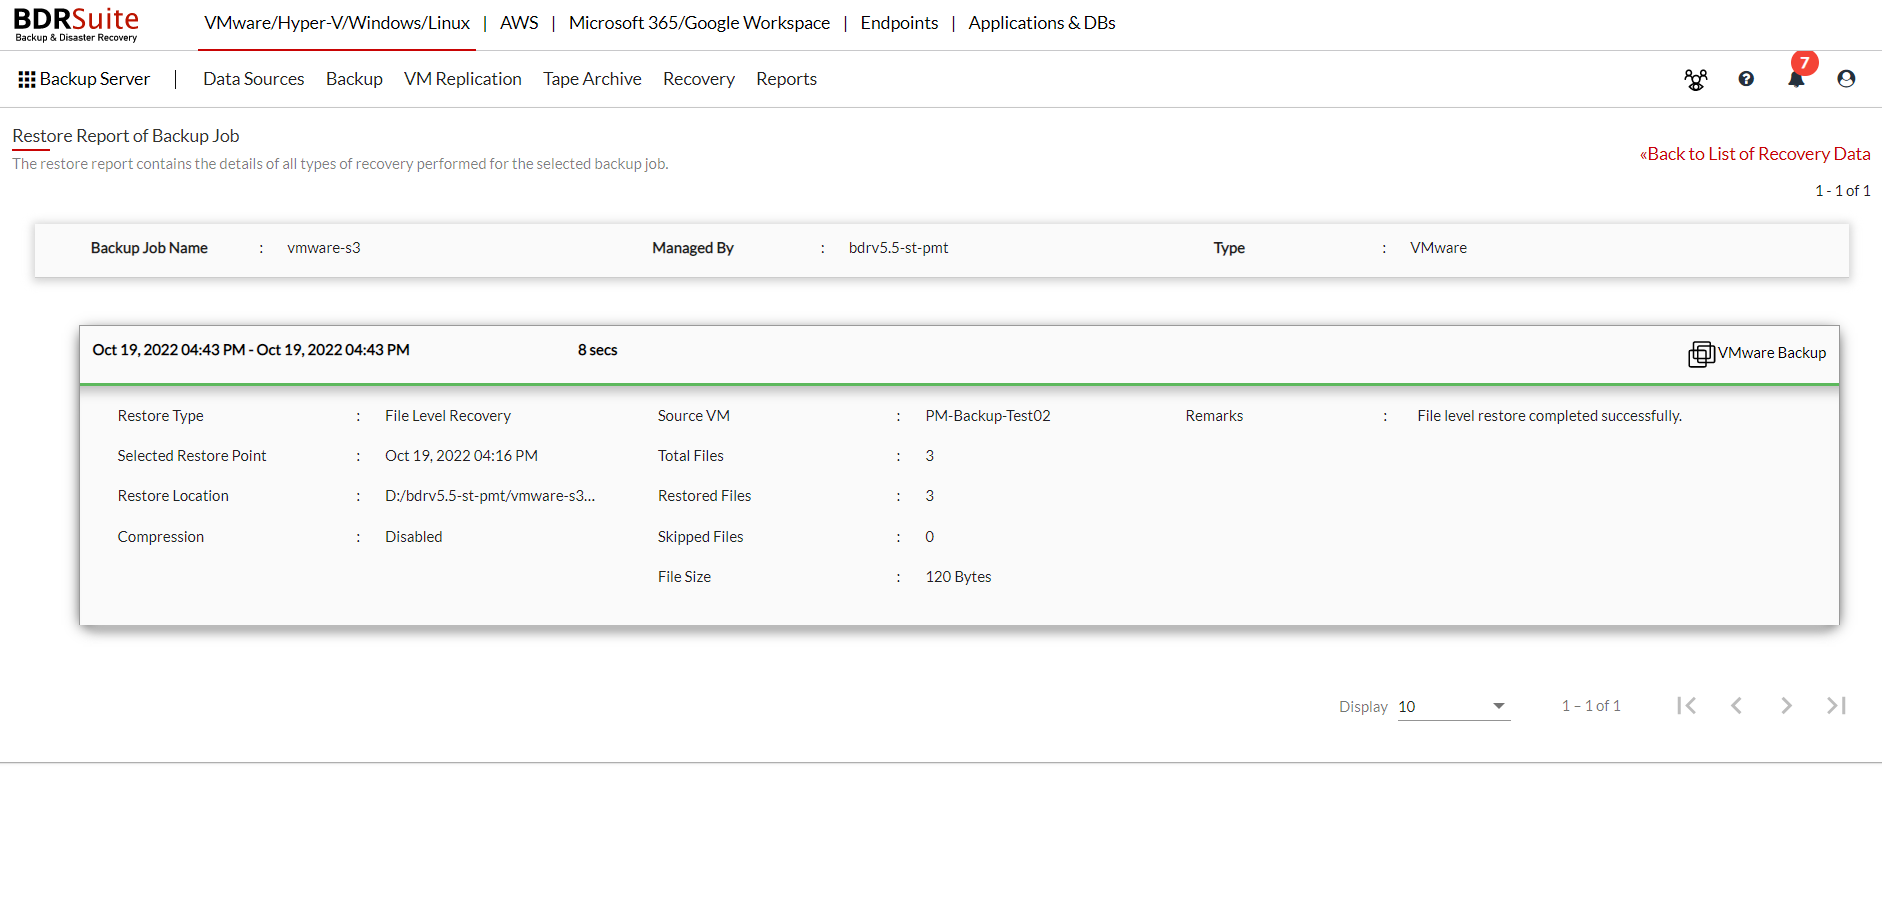
Task: Switch to the AWS tab
Action: coord(519,23)
